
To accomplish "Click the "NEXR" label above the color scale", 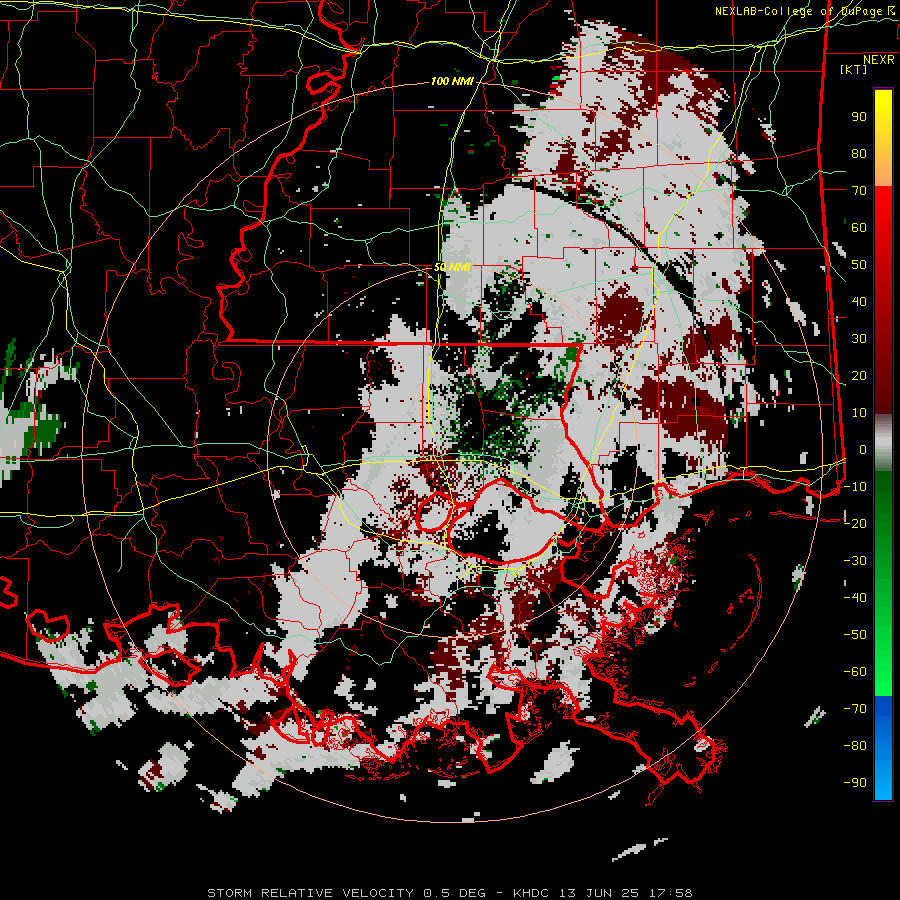I will [x=879, y=60].
